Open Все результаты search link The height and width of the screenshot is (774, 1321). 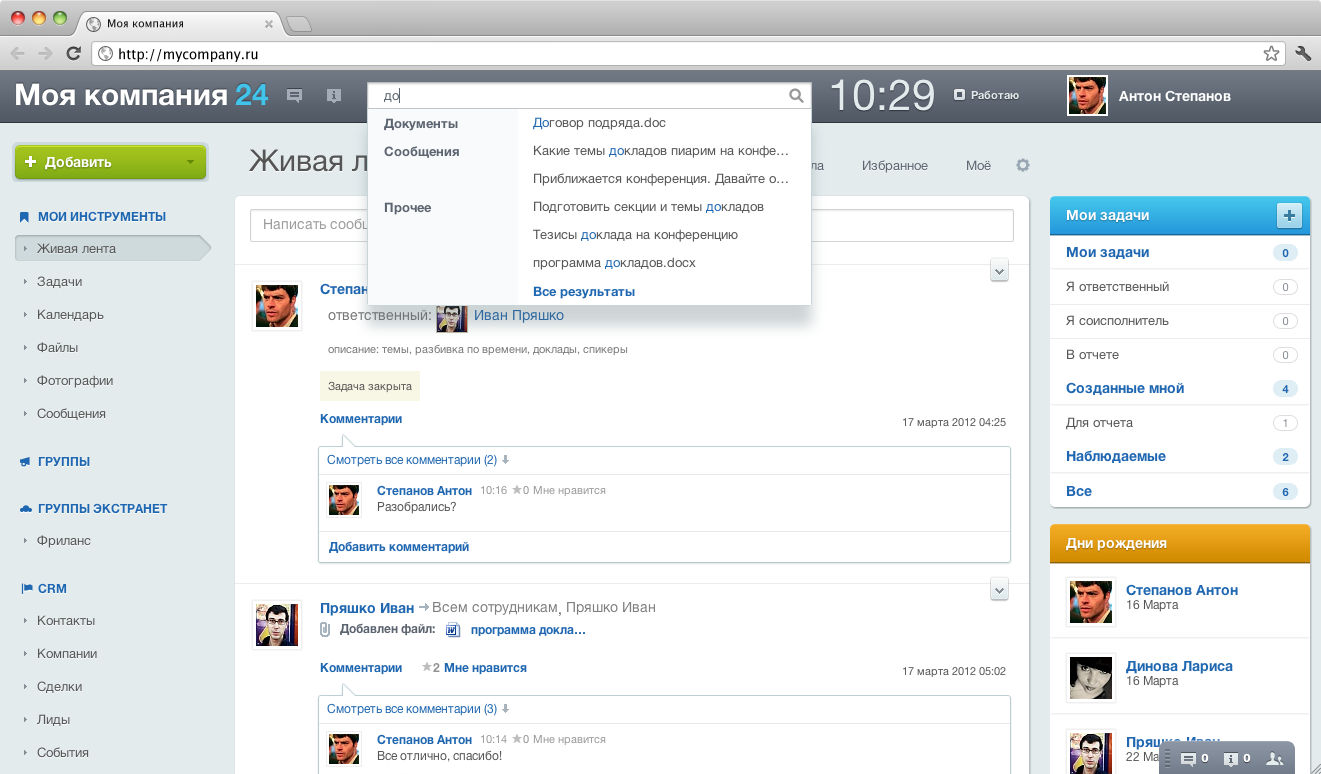[584, 292]
